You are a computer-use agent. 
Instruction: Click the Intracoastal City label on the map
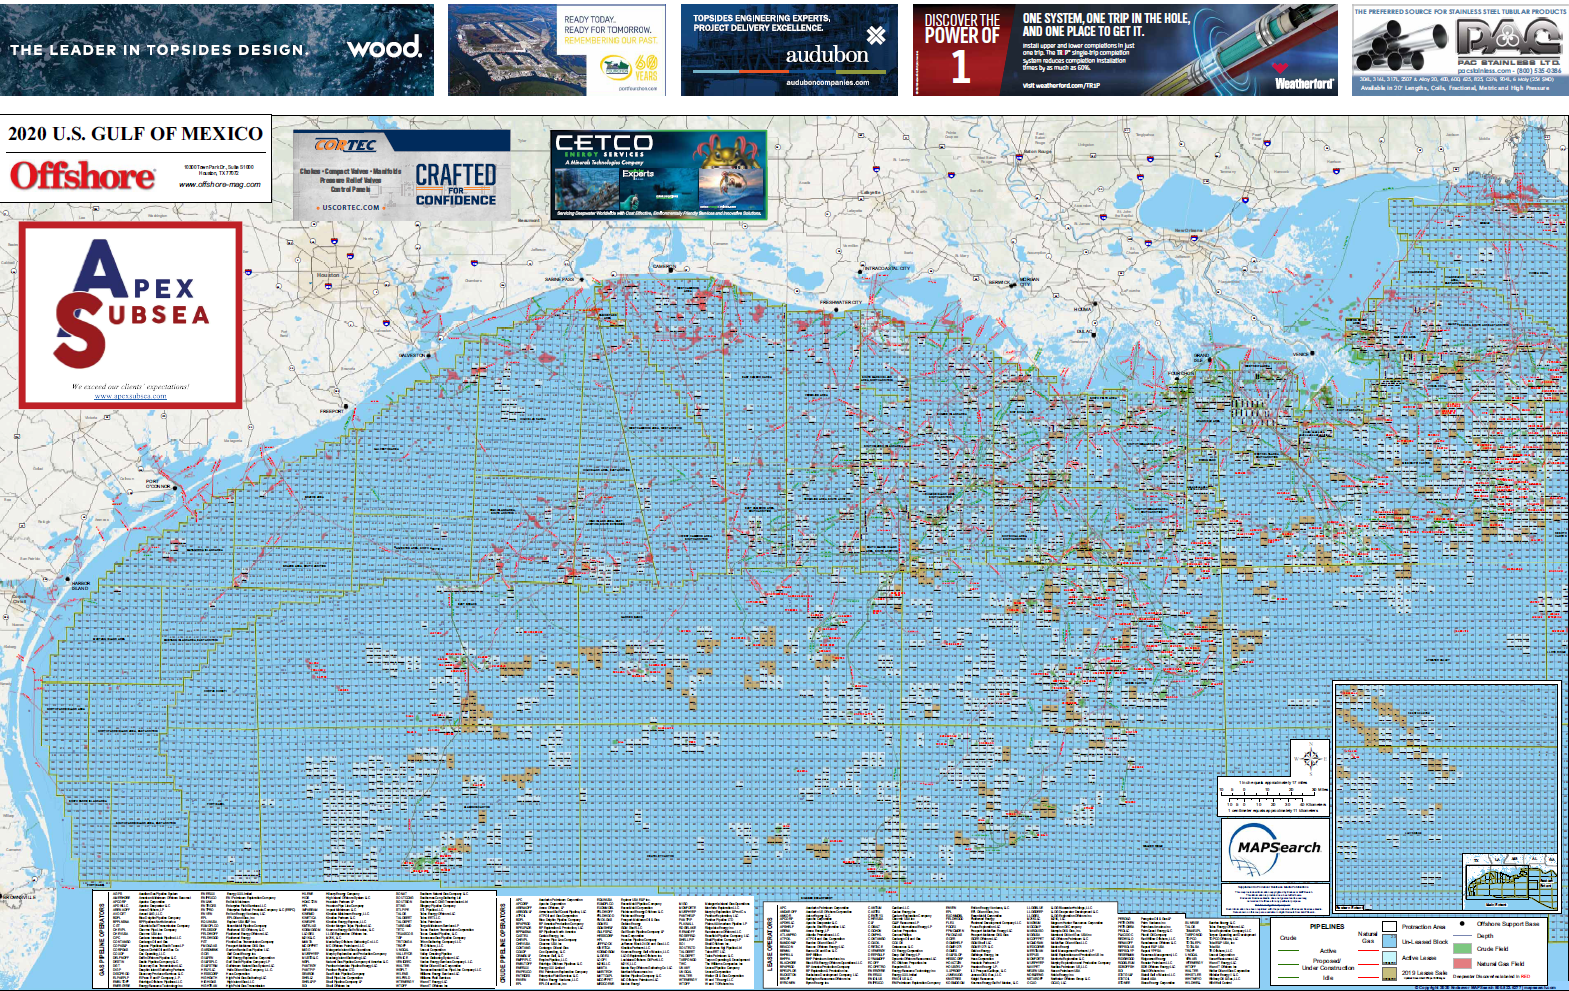(x=887, y=268)
